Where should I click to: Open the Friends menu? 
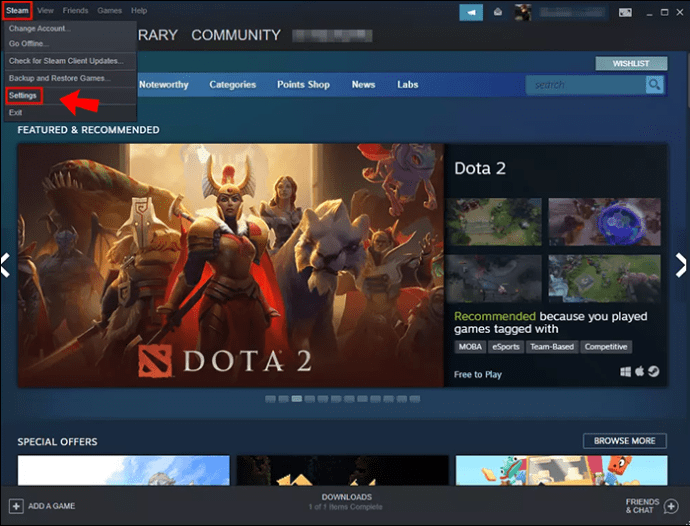75,11
